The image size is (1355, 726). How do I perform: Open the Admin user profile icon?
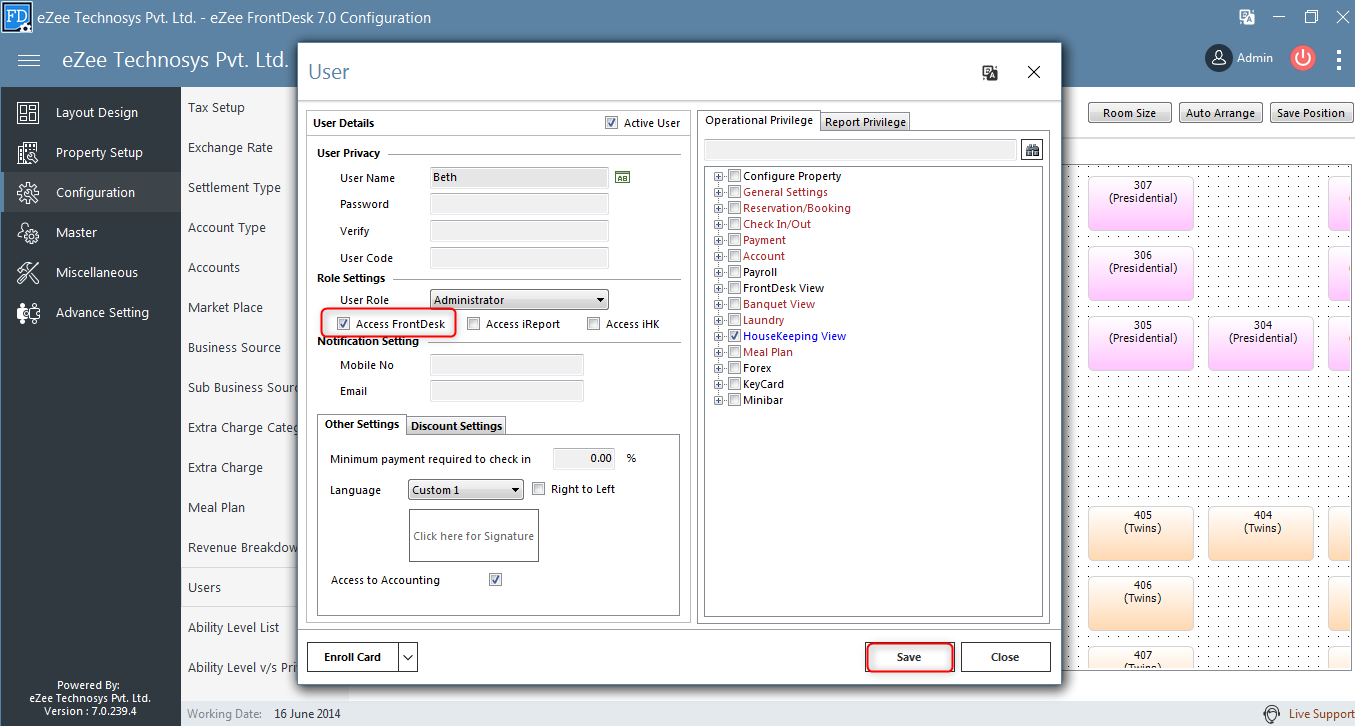pyautogui.click(x=1218, y=58)
